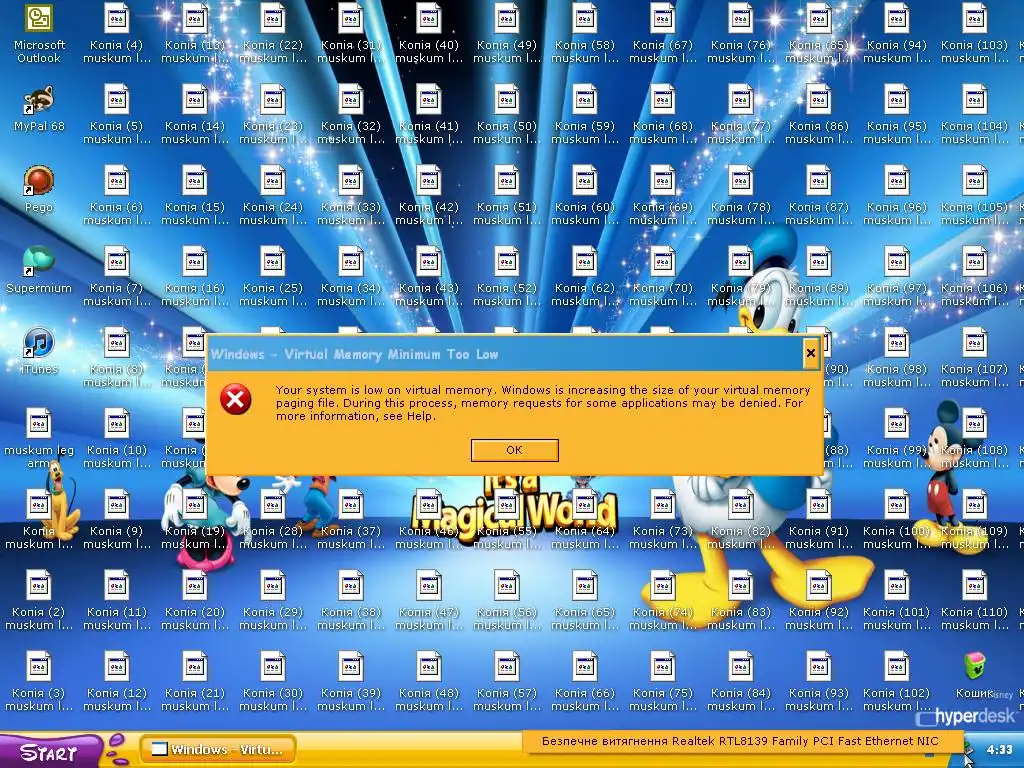
Task: Click the dialog title bar text
Action: coord(355,354)
